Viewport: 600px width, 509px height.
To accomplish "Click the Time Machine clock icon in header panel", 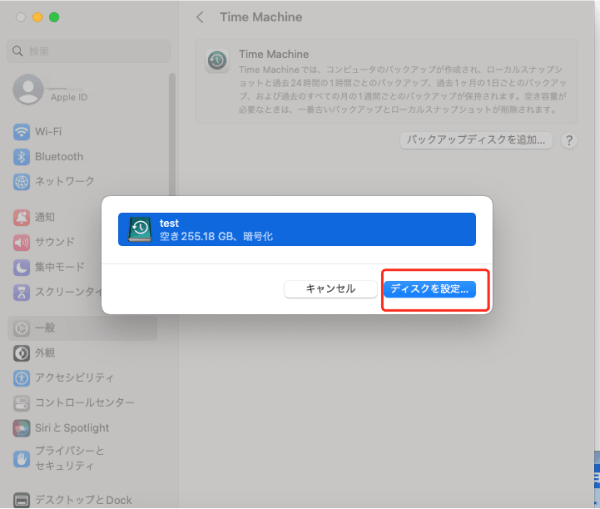I will coord(217,60).
